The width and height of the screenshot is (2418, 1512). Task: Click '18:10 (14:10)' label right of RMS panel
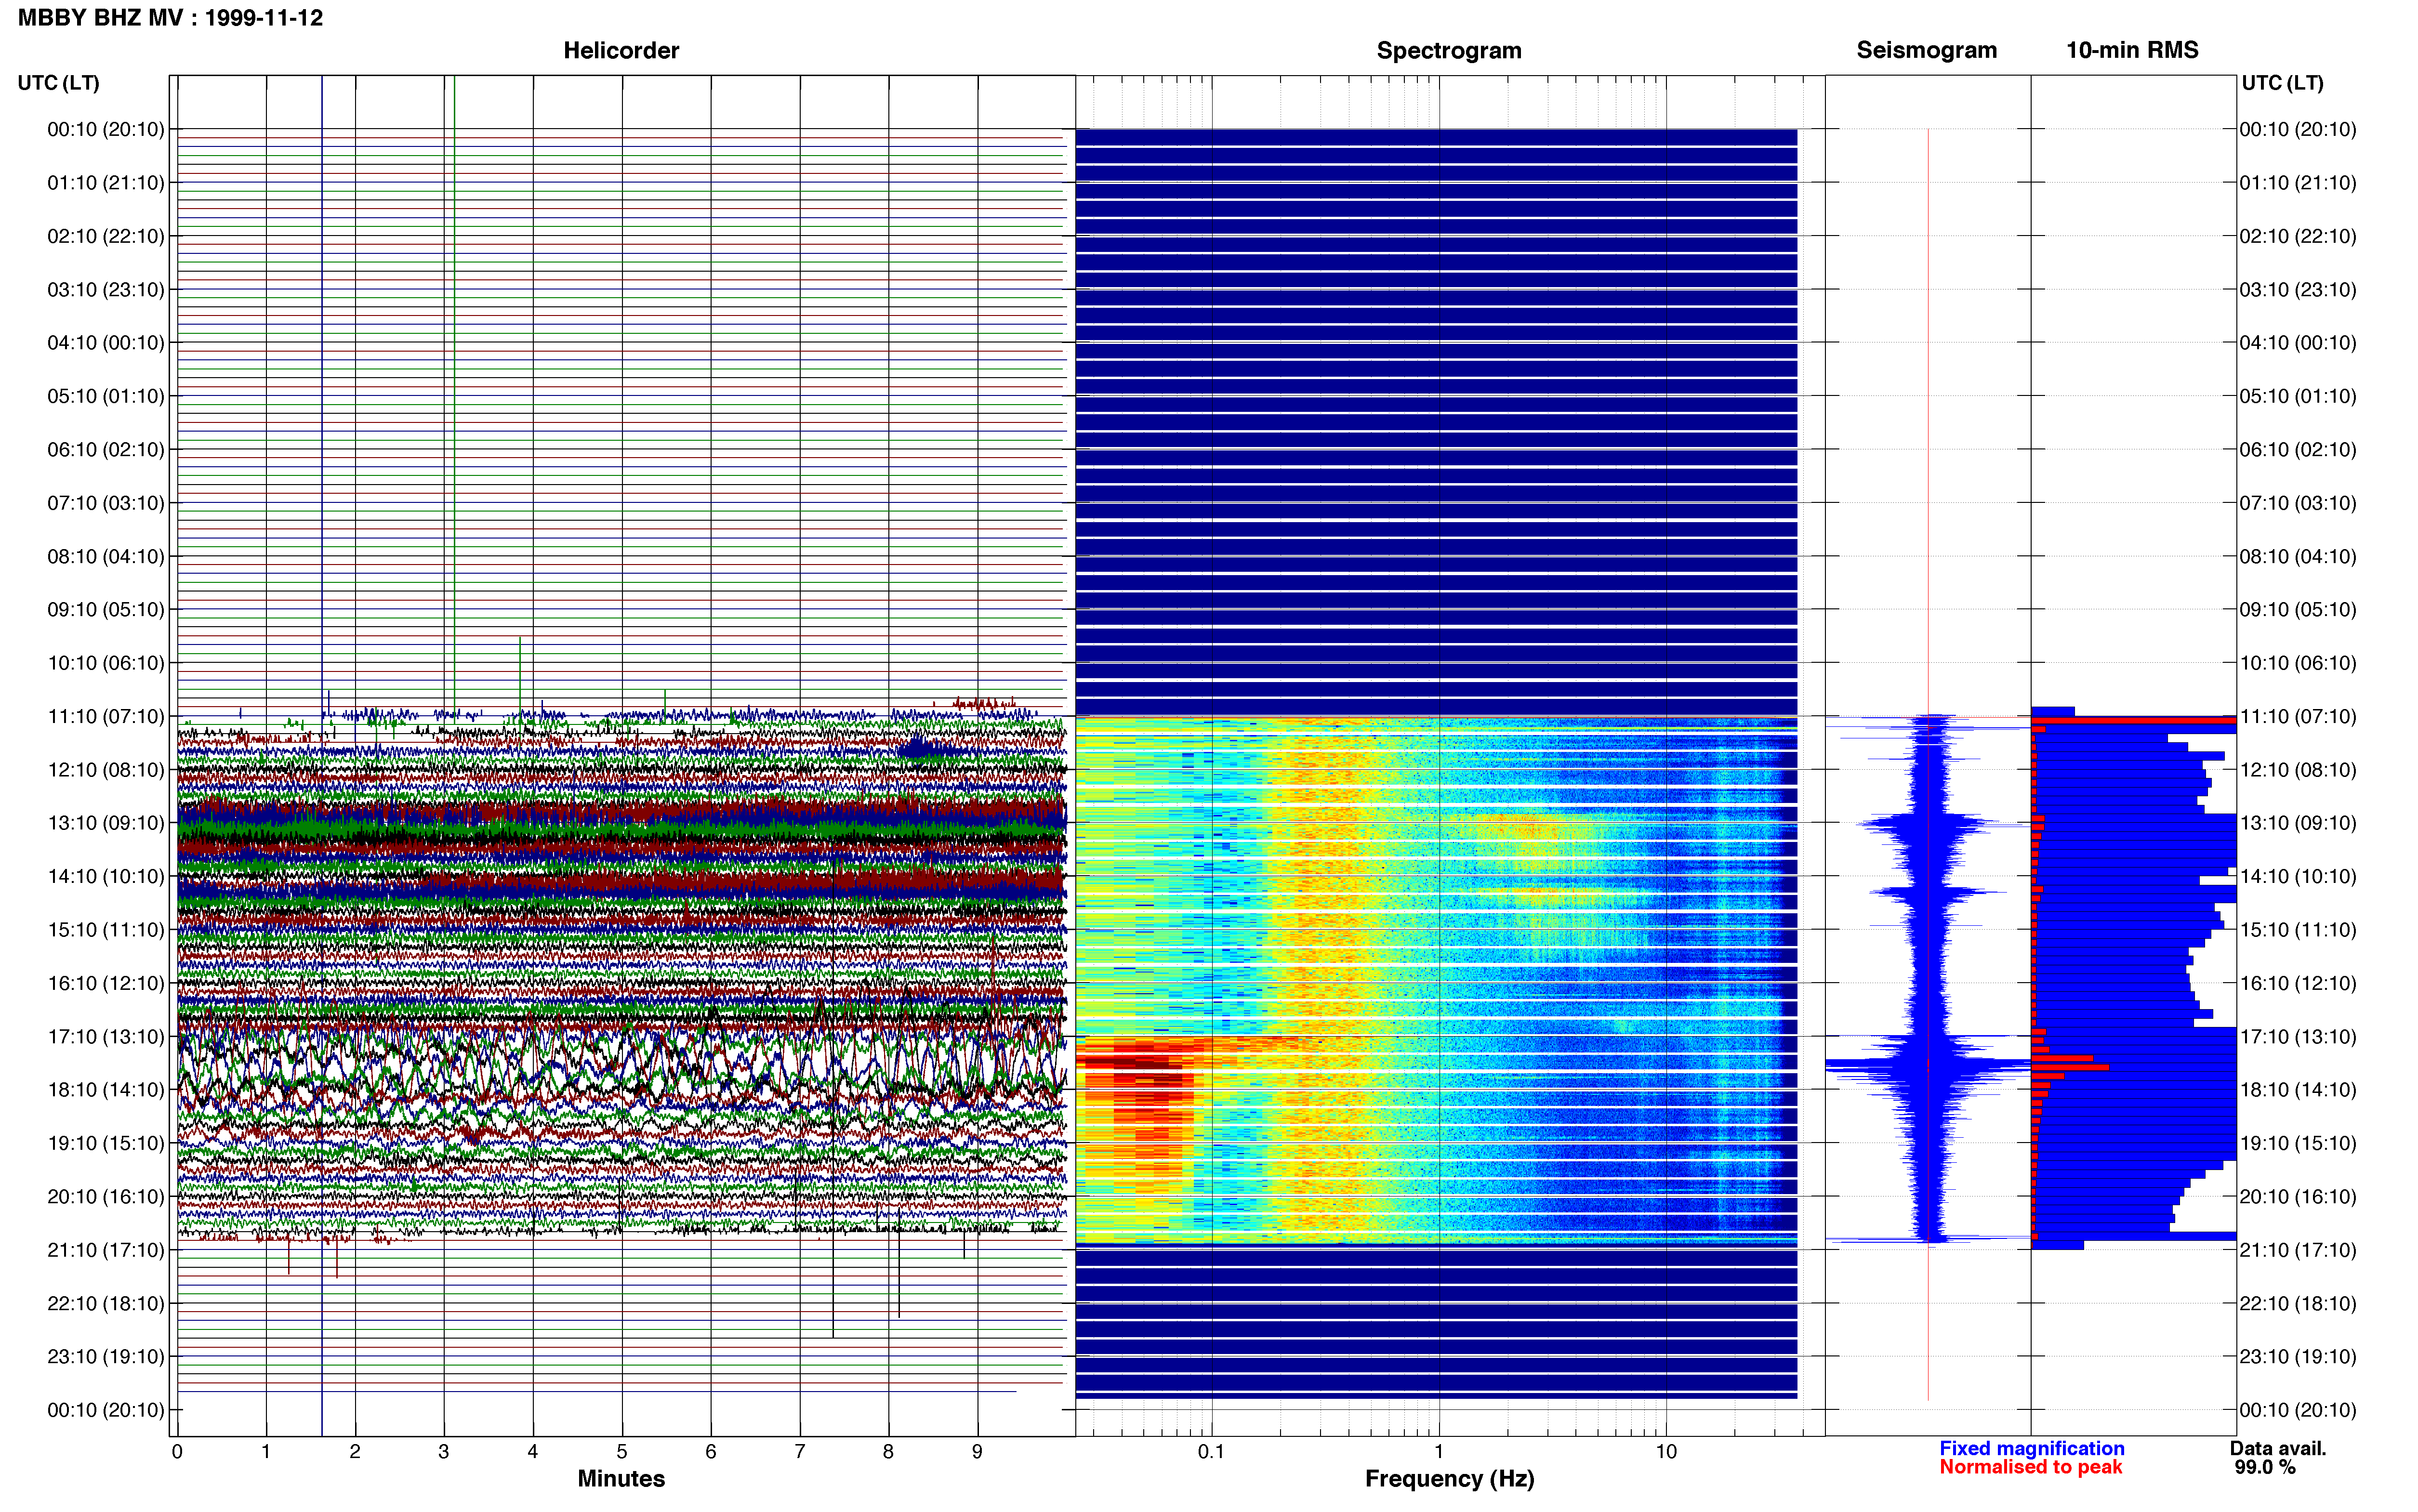[x=2298, y=1090]
